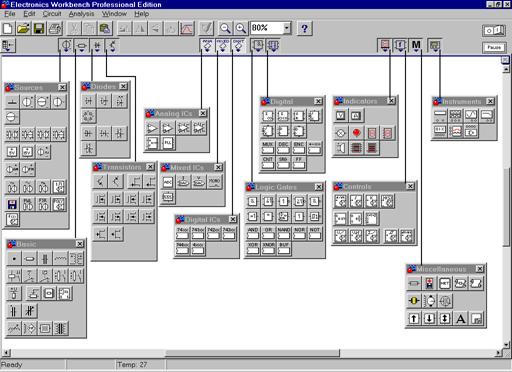Click the Print icon in toolbar
512x372 pixels.
coord(55,28)
